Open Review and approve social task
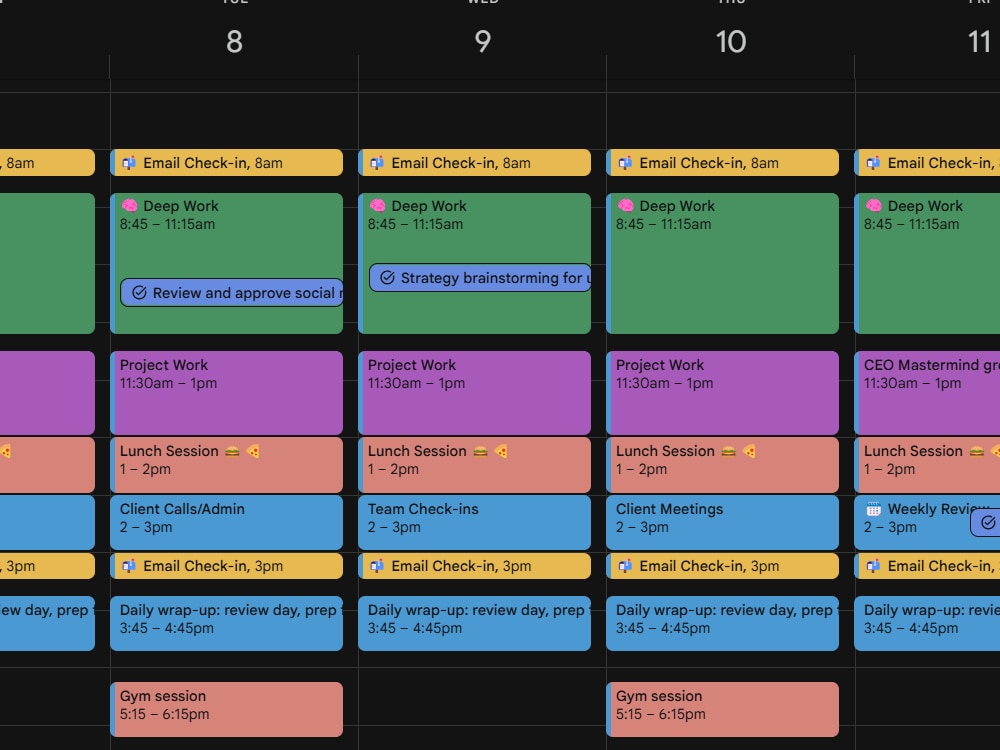This screenshot has height=750, width=1000. 232,293
